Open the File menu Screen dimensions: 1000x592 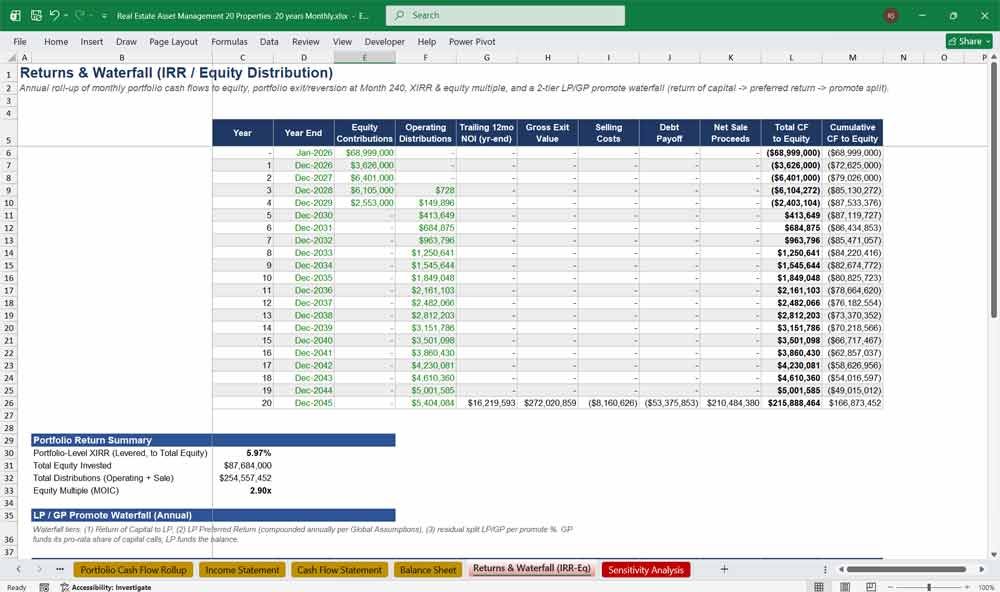20,41
